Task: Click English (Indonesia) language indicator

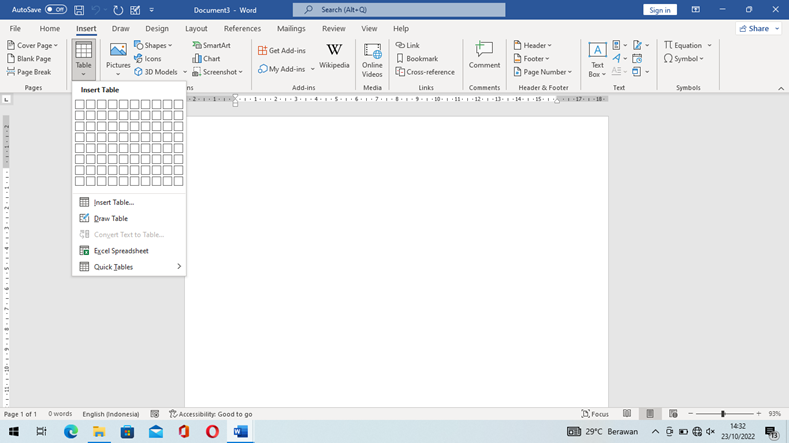Action: point(111,414)
